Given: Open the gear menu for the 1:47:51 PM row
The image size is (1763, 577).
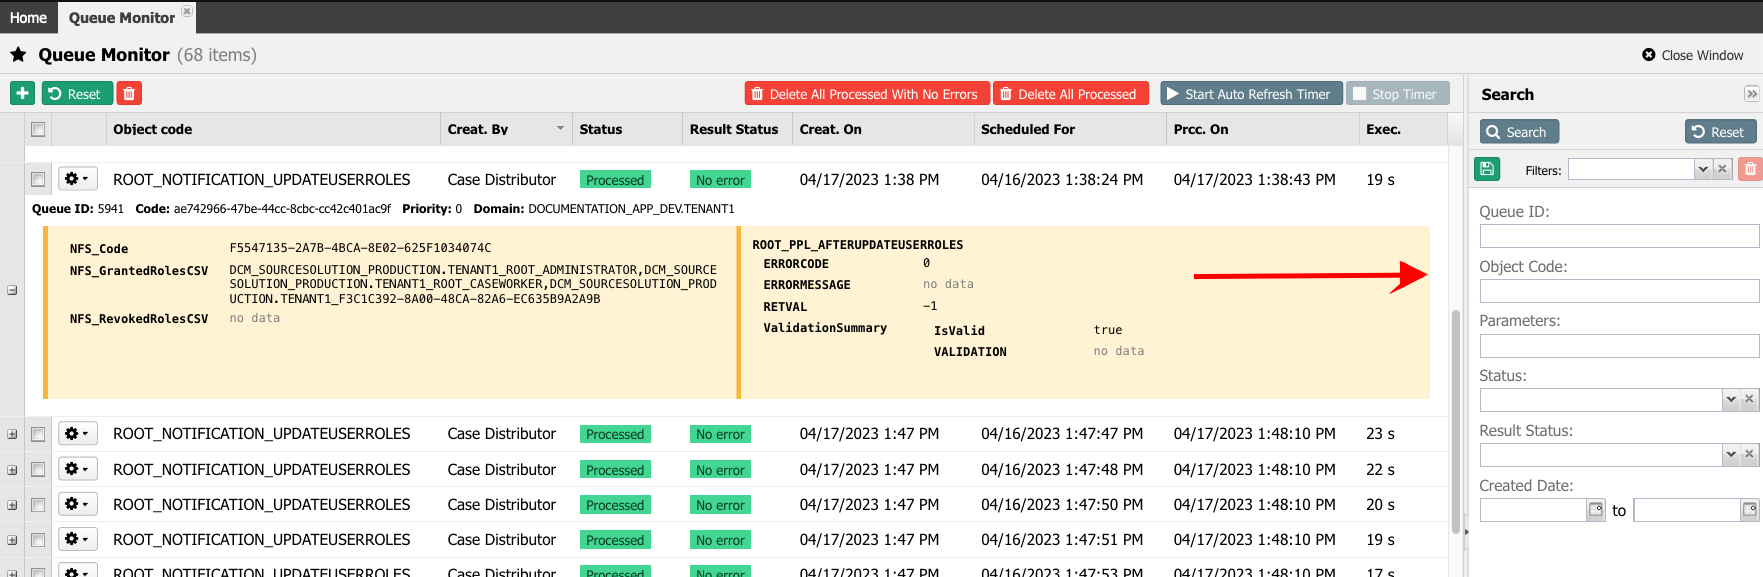Looking at the screenshot, I should pos(77,539).
